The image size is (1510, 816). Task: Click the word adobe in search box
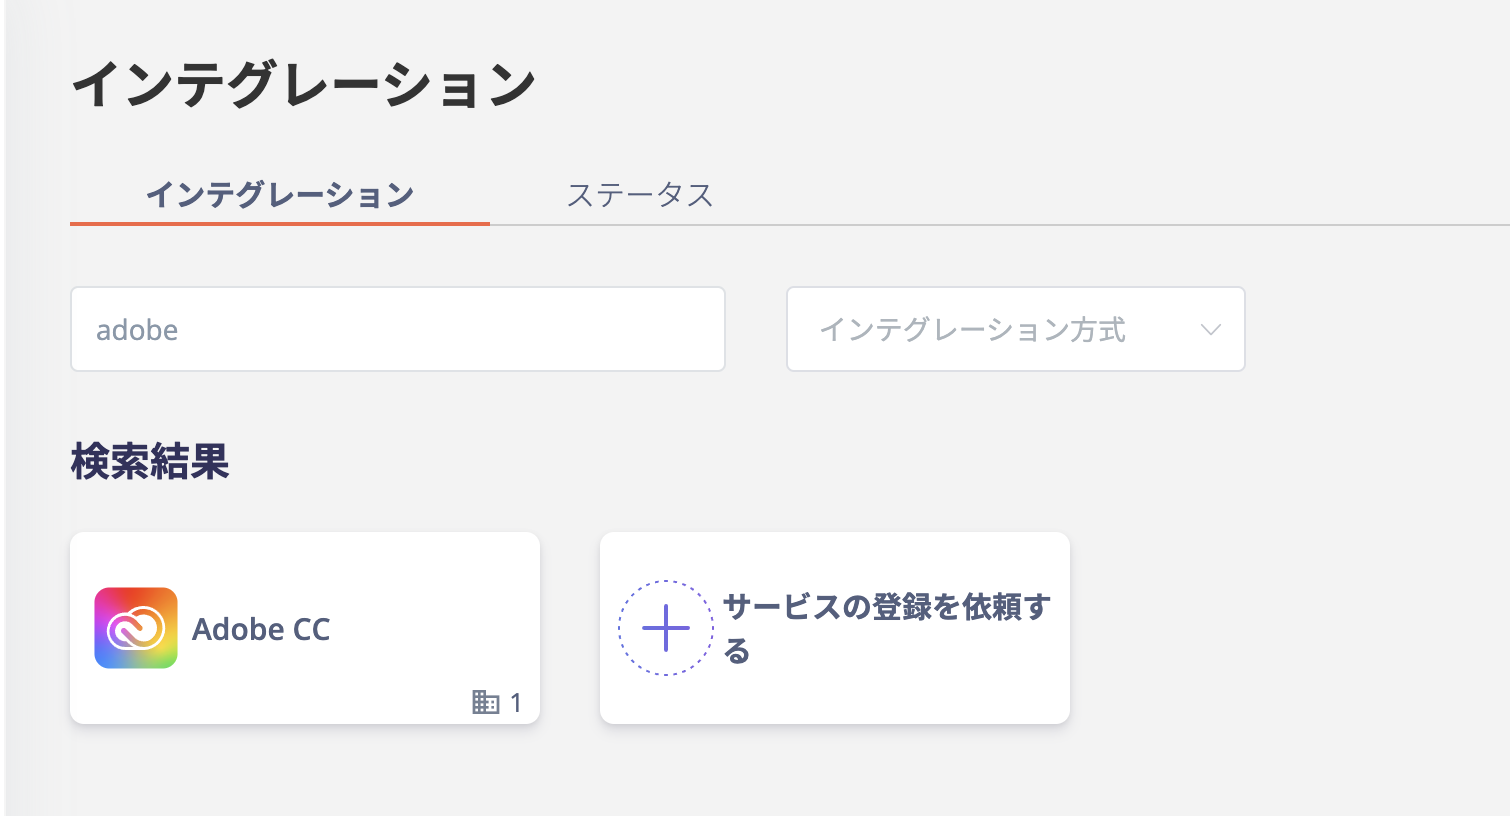tap(137, 330)
